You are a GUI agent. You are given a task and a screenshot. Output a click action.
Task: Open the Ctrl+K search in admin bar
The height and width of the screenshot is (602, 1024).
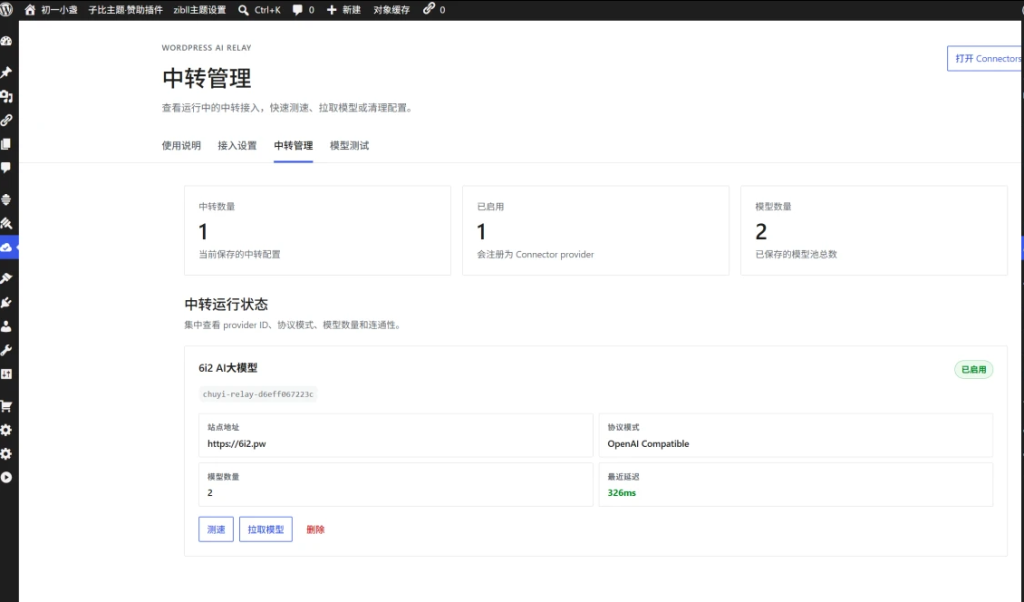pos(259,10)
